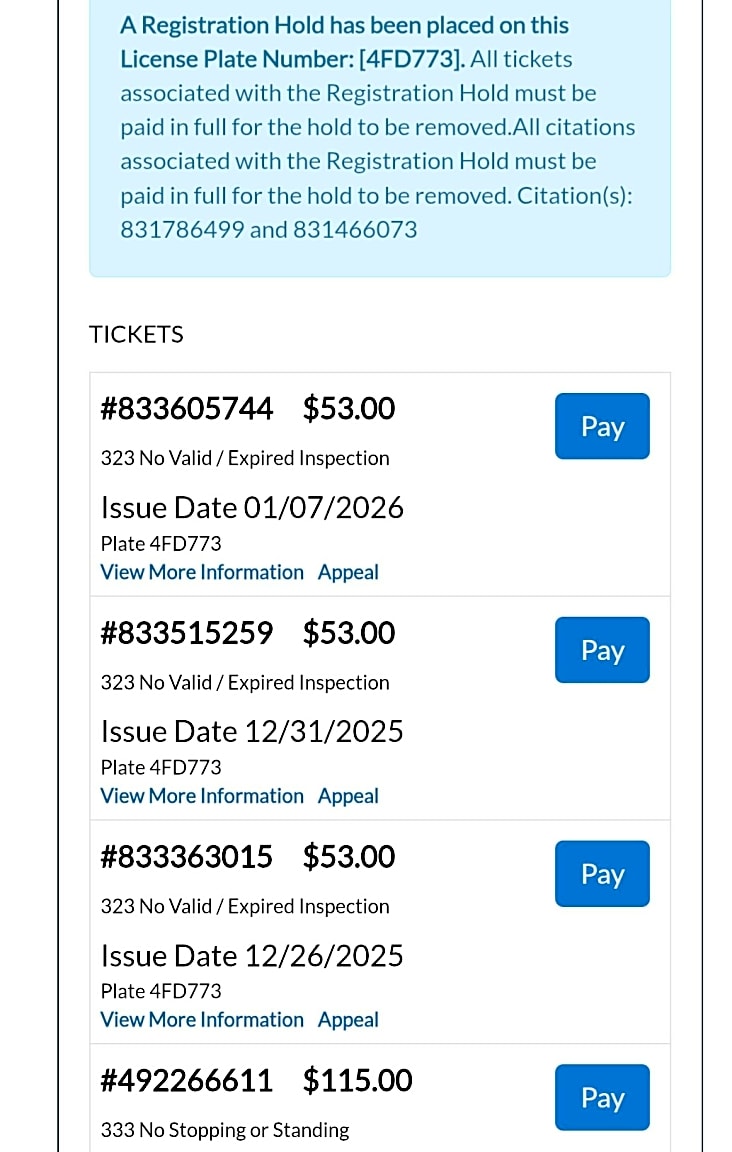View more information for ticket #833515259
The image size is (732, 1152).
pos(202,797)
